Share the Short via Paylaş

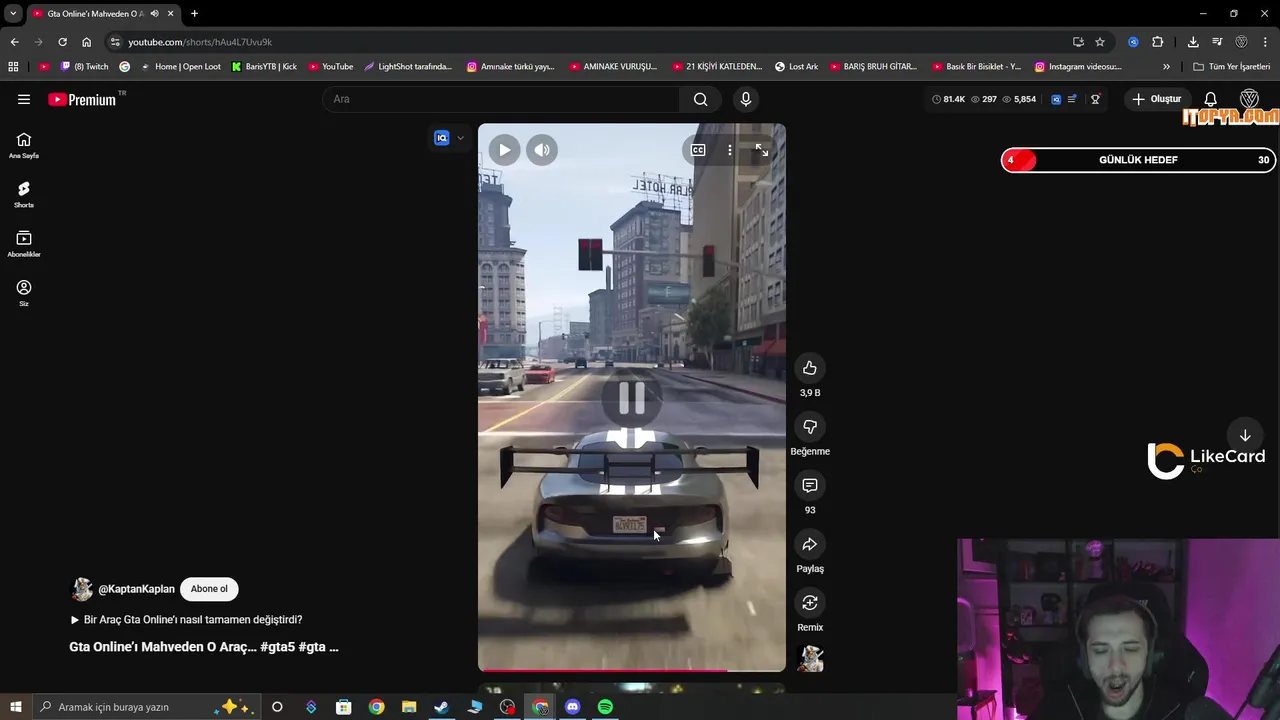coord(810,544)
